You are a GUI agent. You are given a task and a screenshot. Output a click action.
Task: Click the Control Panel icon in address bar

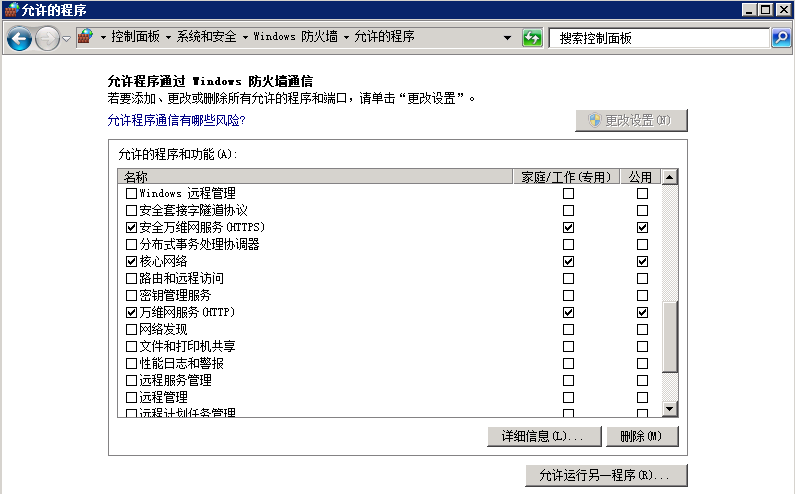coord(85,37)
